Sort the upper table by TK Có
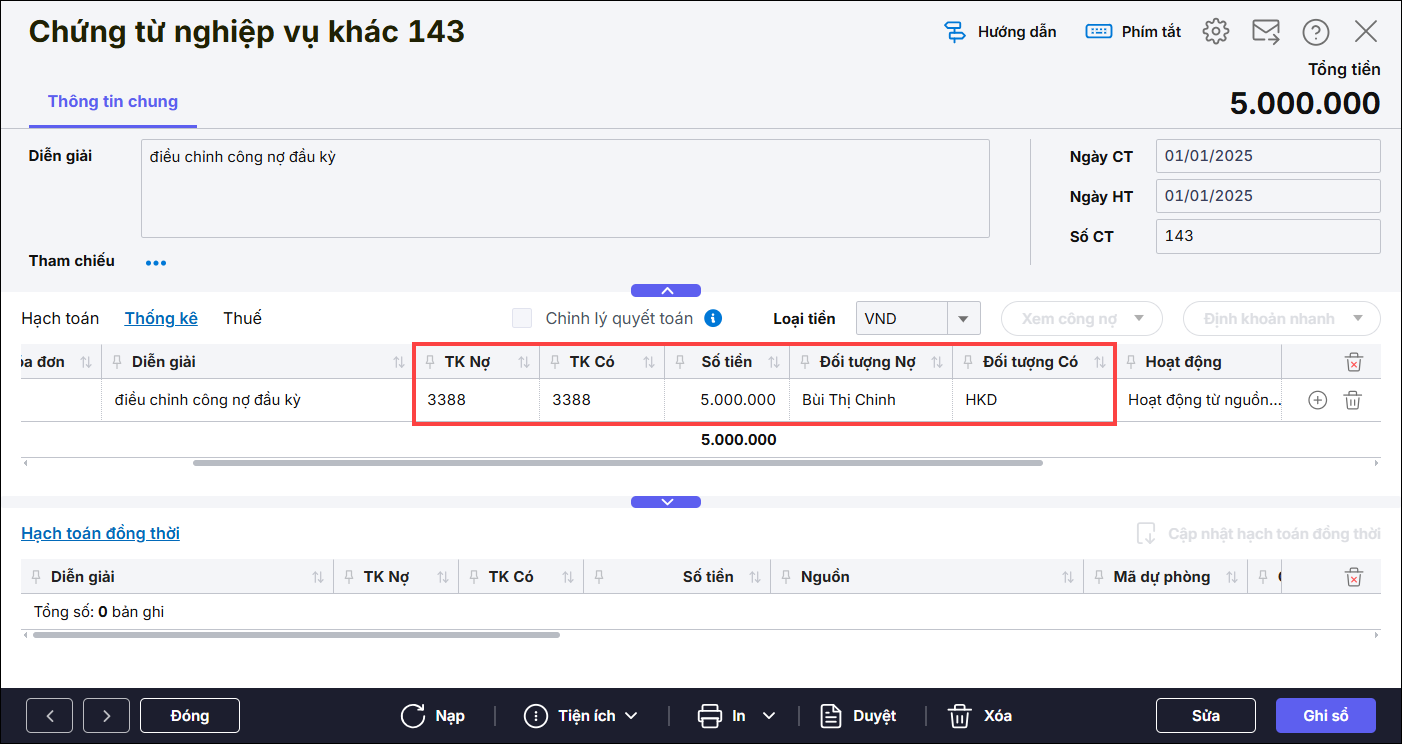Viewport: 1402px width, 744px height. point(649,362)
